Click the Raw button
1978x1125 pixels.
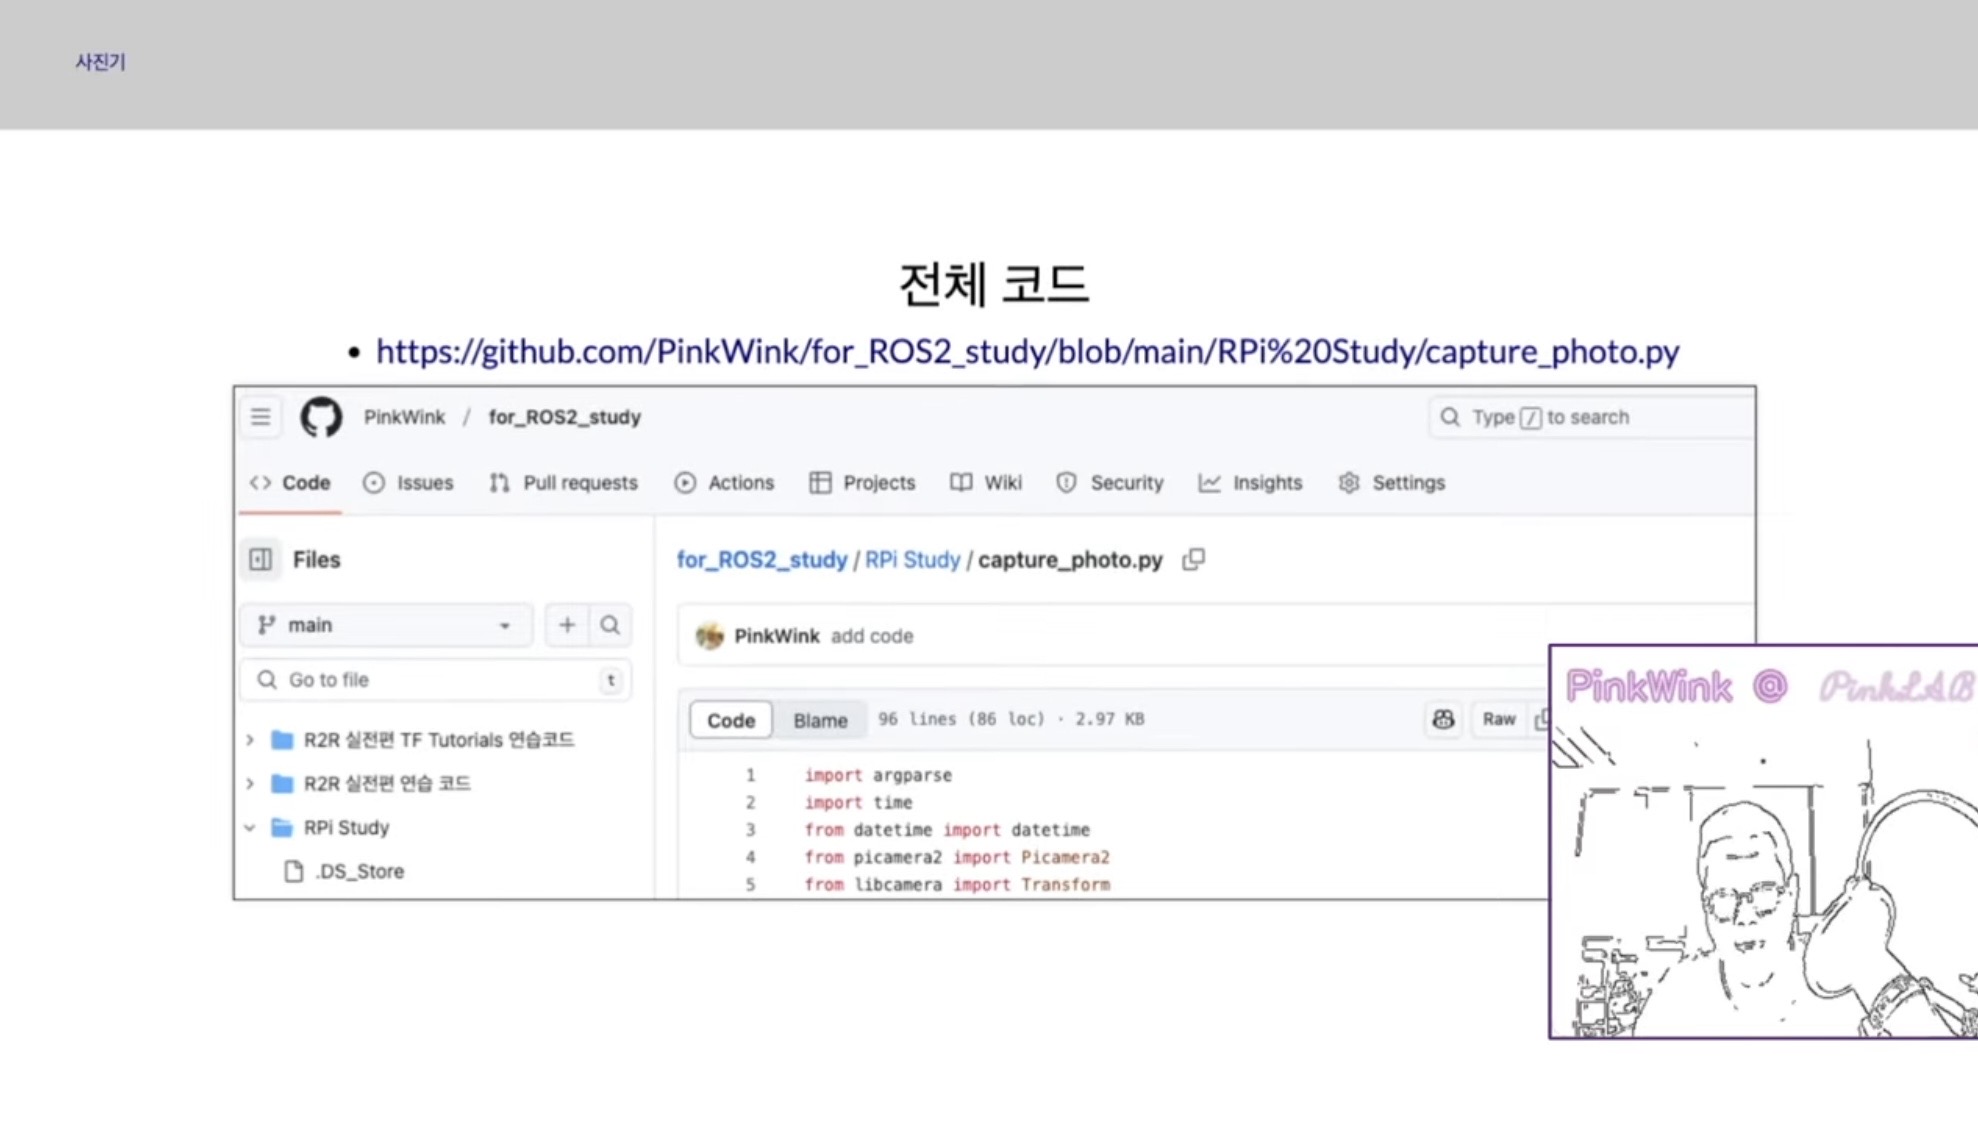coord(1498,719)
